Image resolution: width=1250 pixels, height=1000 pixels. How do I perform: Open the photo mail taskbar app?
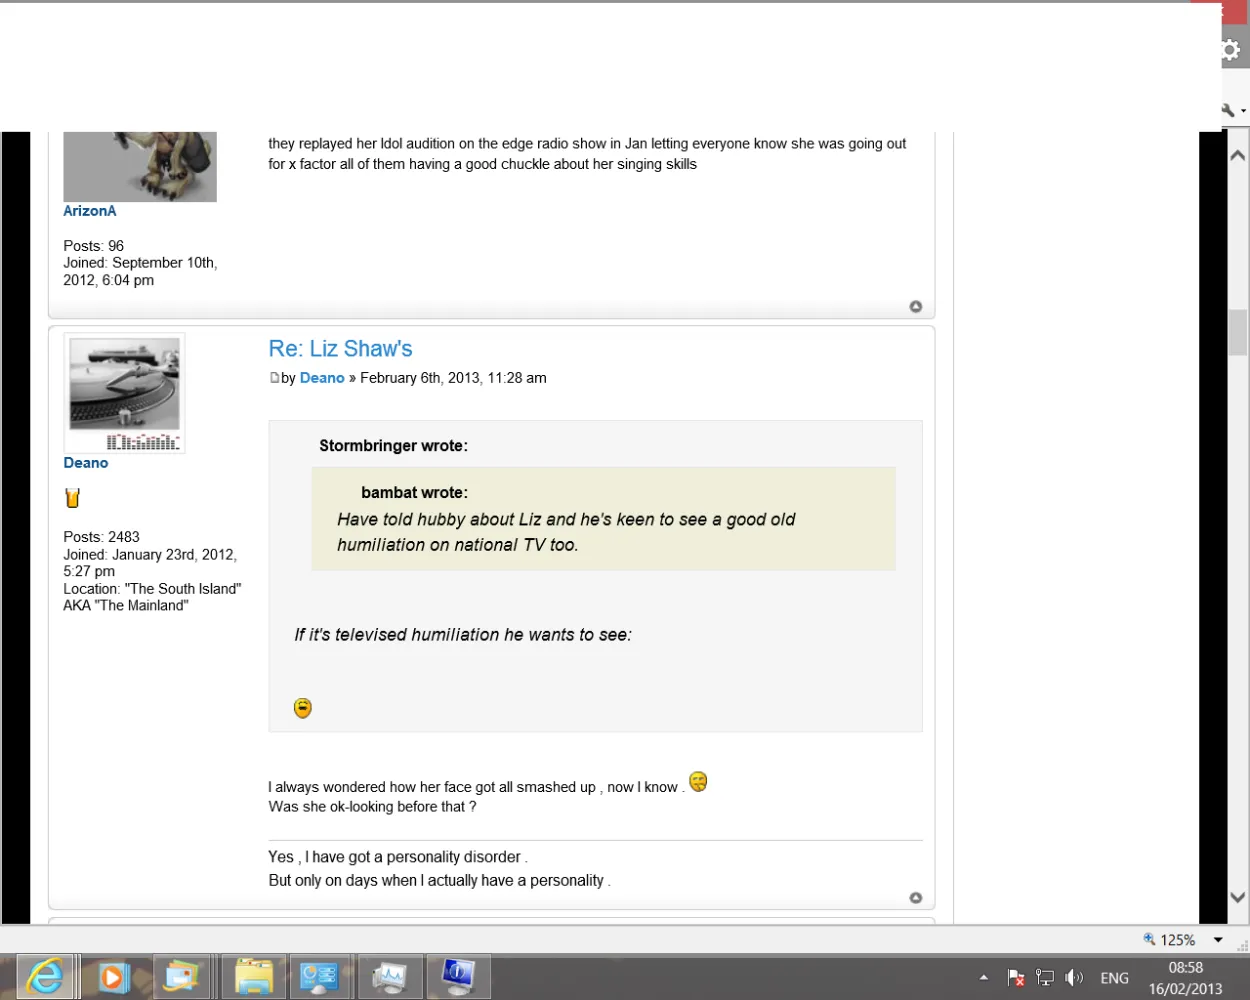[x=181, y=977]
